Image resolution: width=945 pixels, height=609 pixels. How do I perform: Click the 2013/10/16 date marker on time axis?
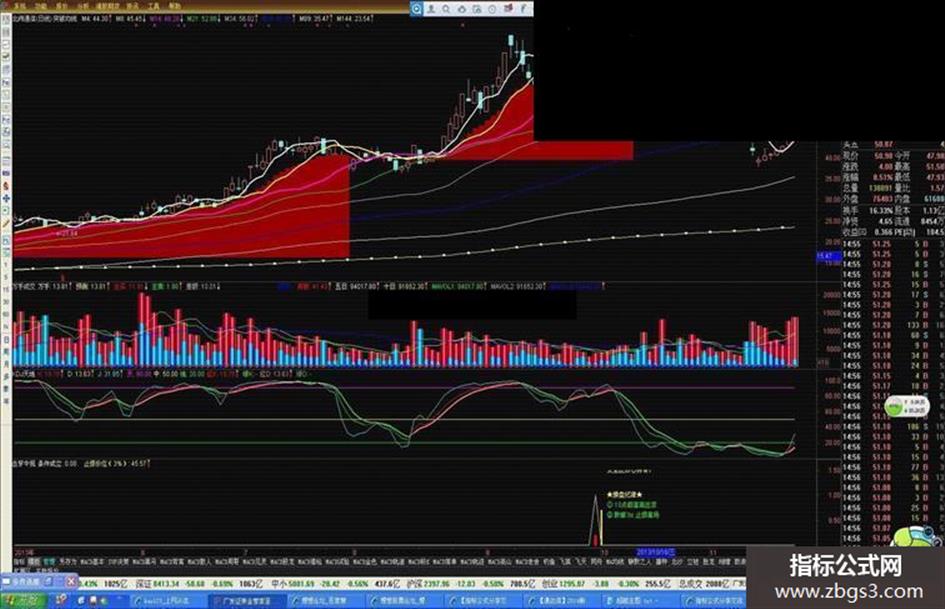(656, 552)
